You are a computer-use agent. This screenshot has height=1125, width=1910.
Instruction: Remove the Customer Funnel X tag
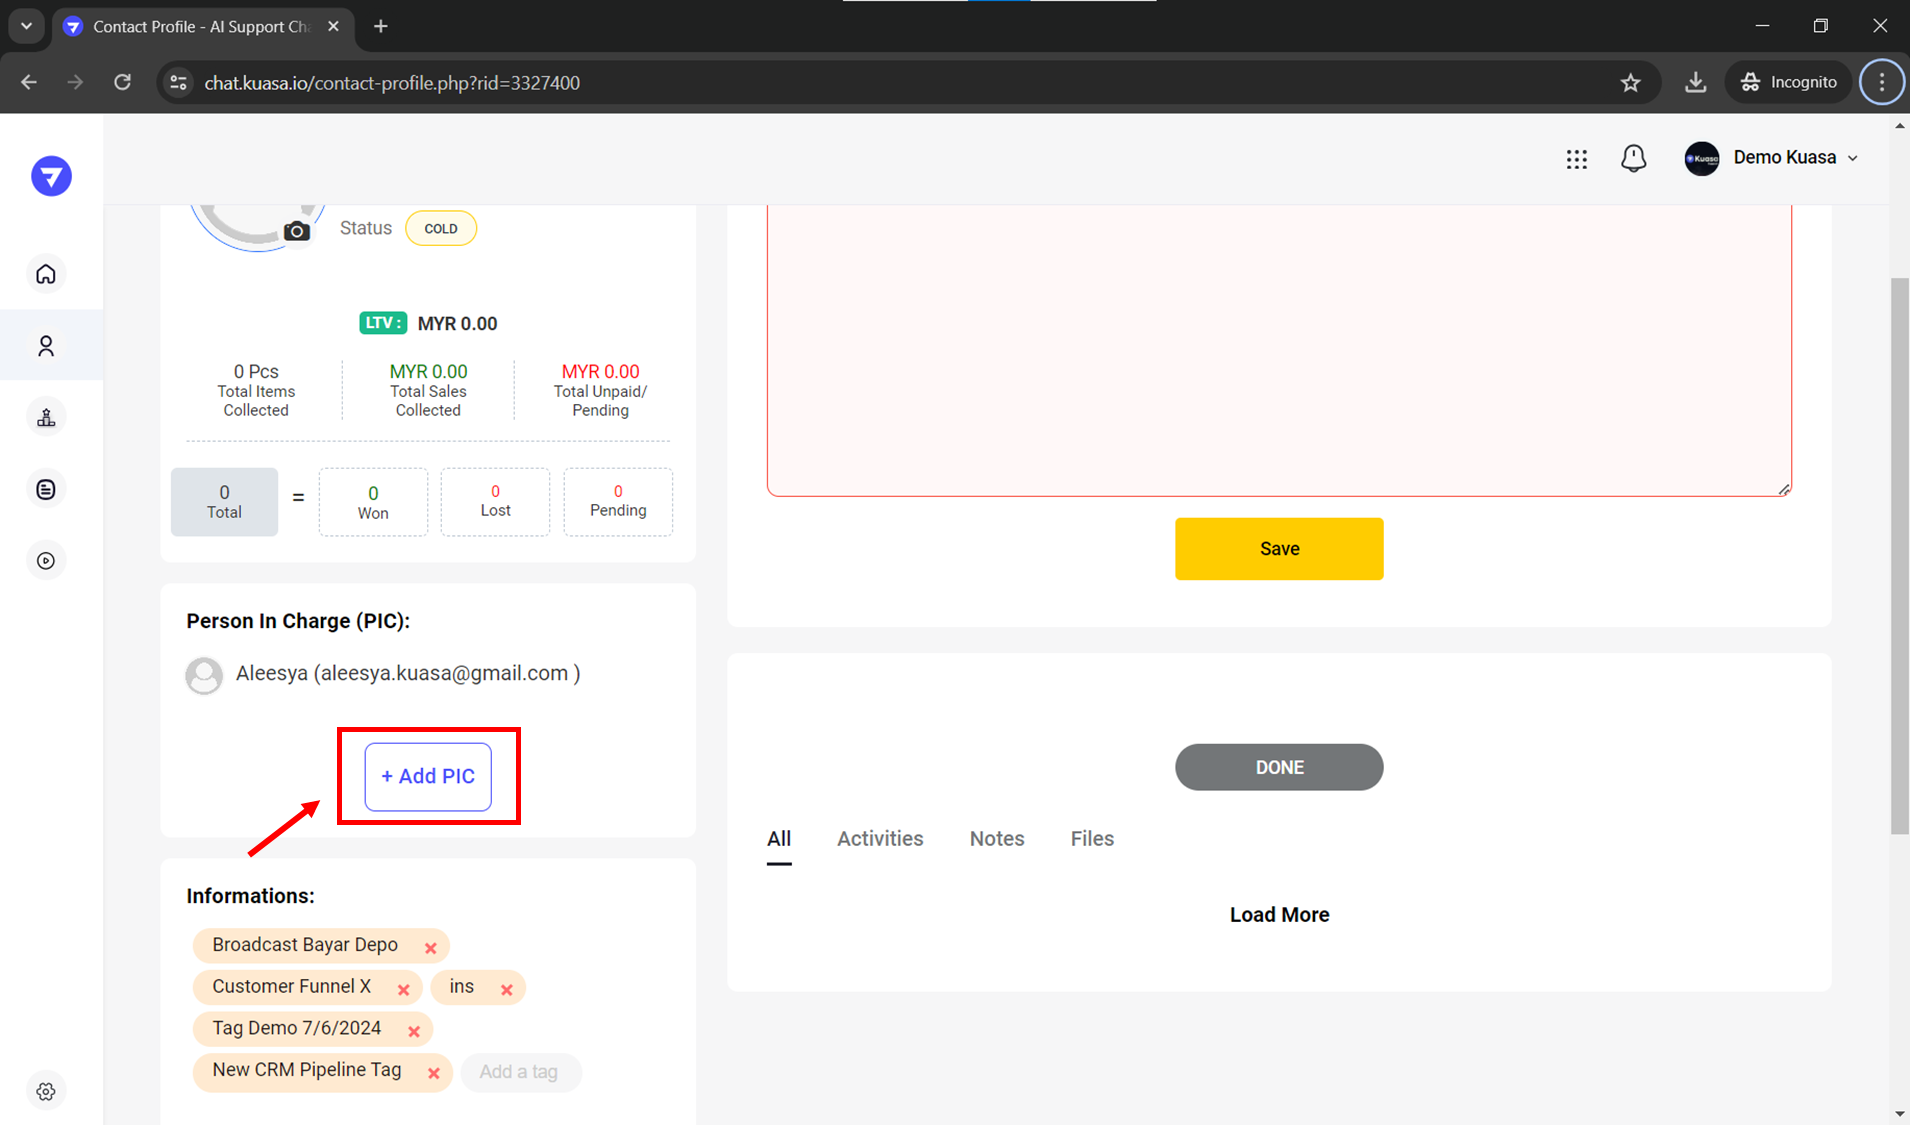(x=404, y=989)
